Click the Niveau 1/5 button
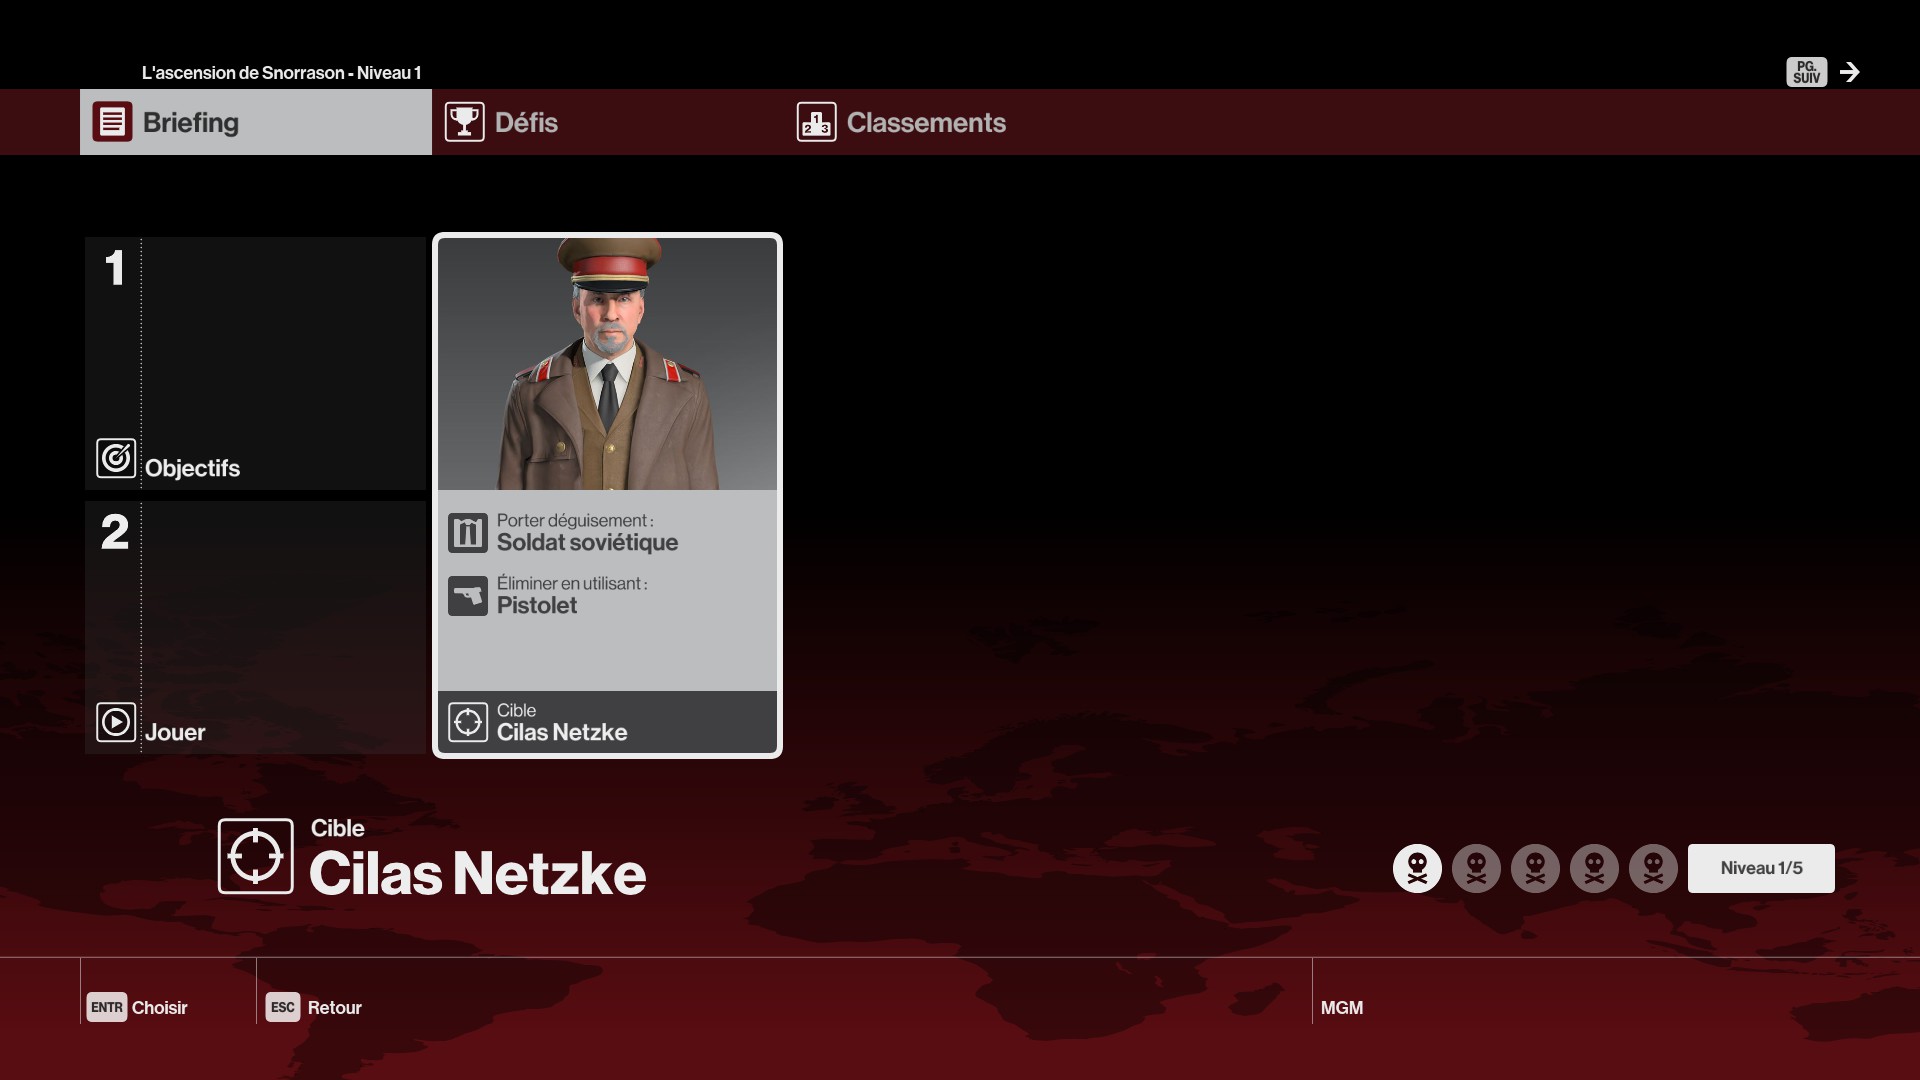The height and width of the screenshot is (1080, 1920). pos(1761,868)
